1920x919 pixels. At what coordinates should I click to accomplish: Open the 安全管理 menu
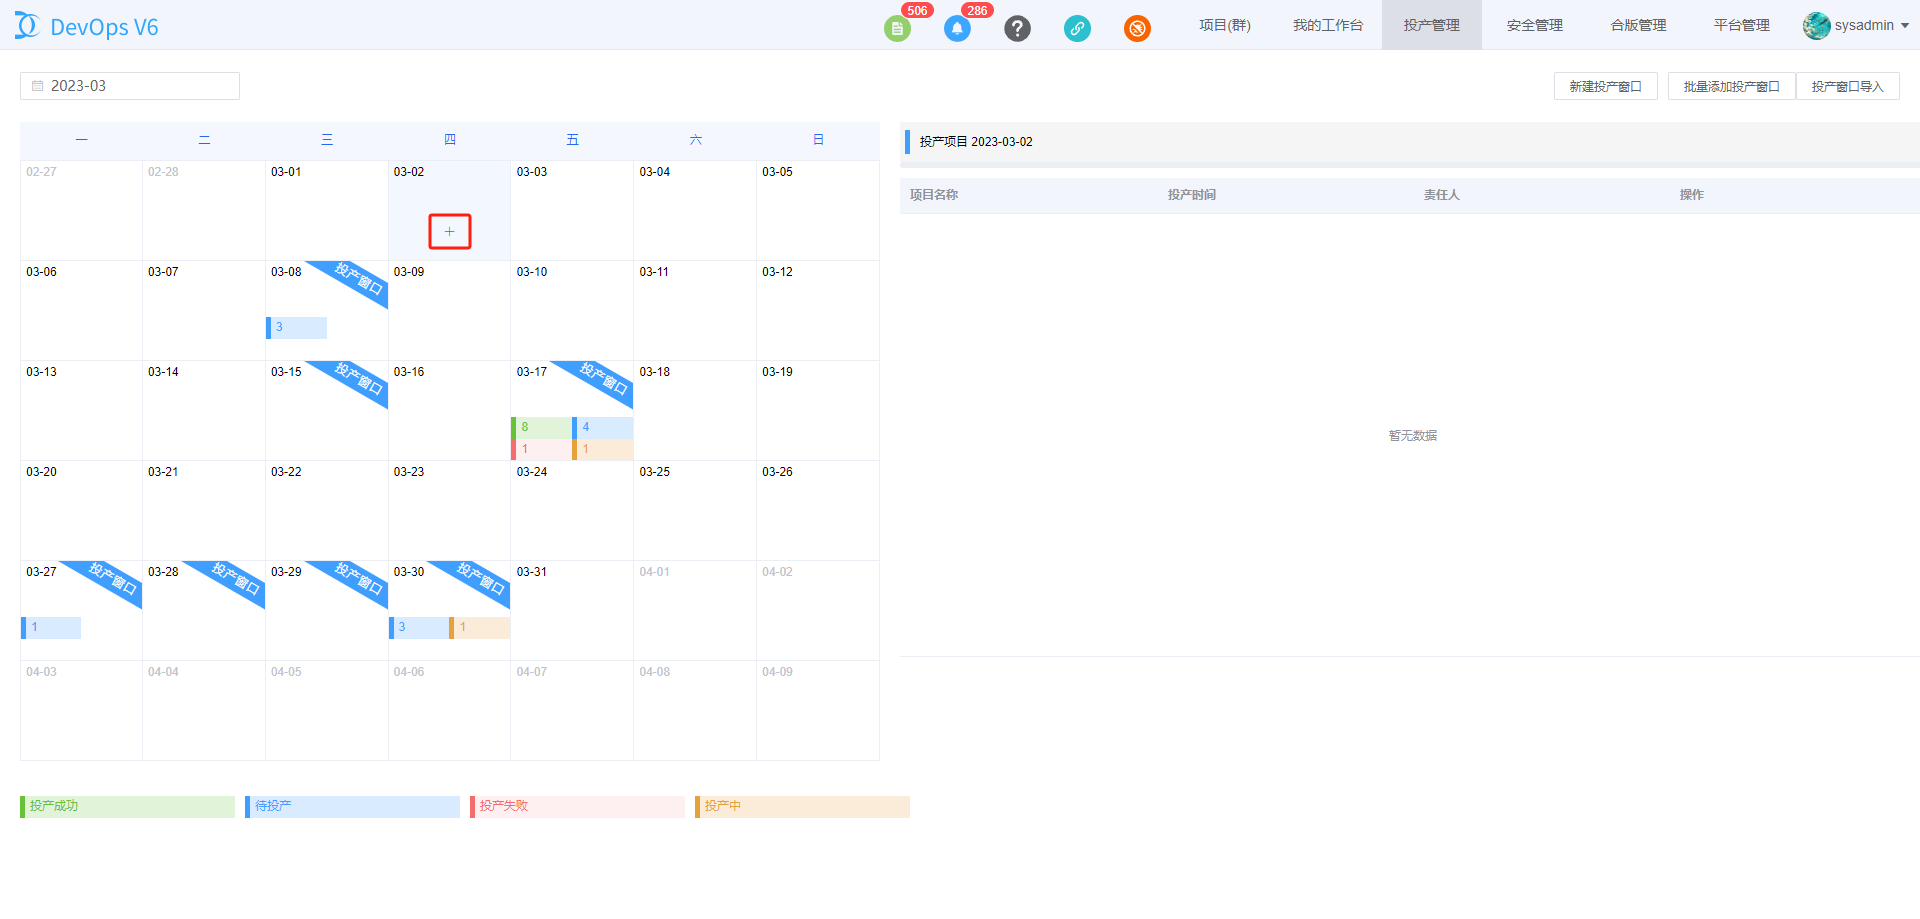(x=1534, y=25)
